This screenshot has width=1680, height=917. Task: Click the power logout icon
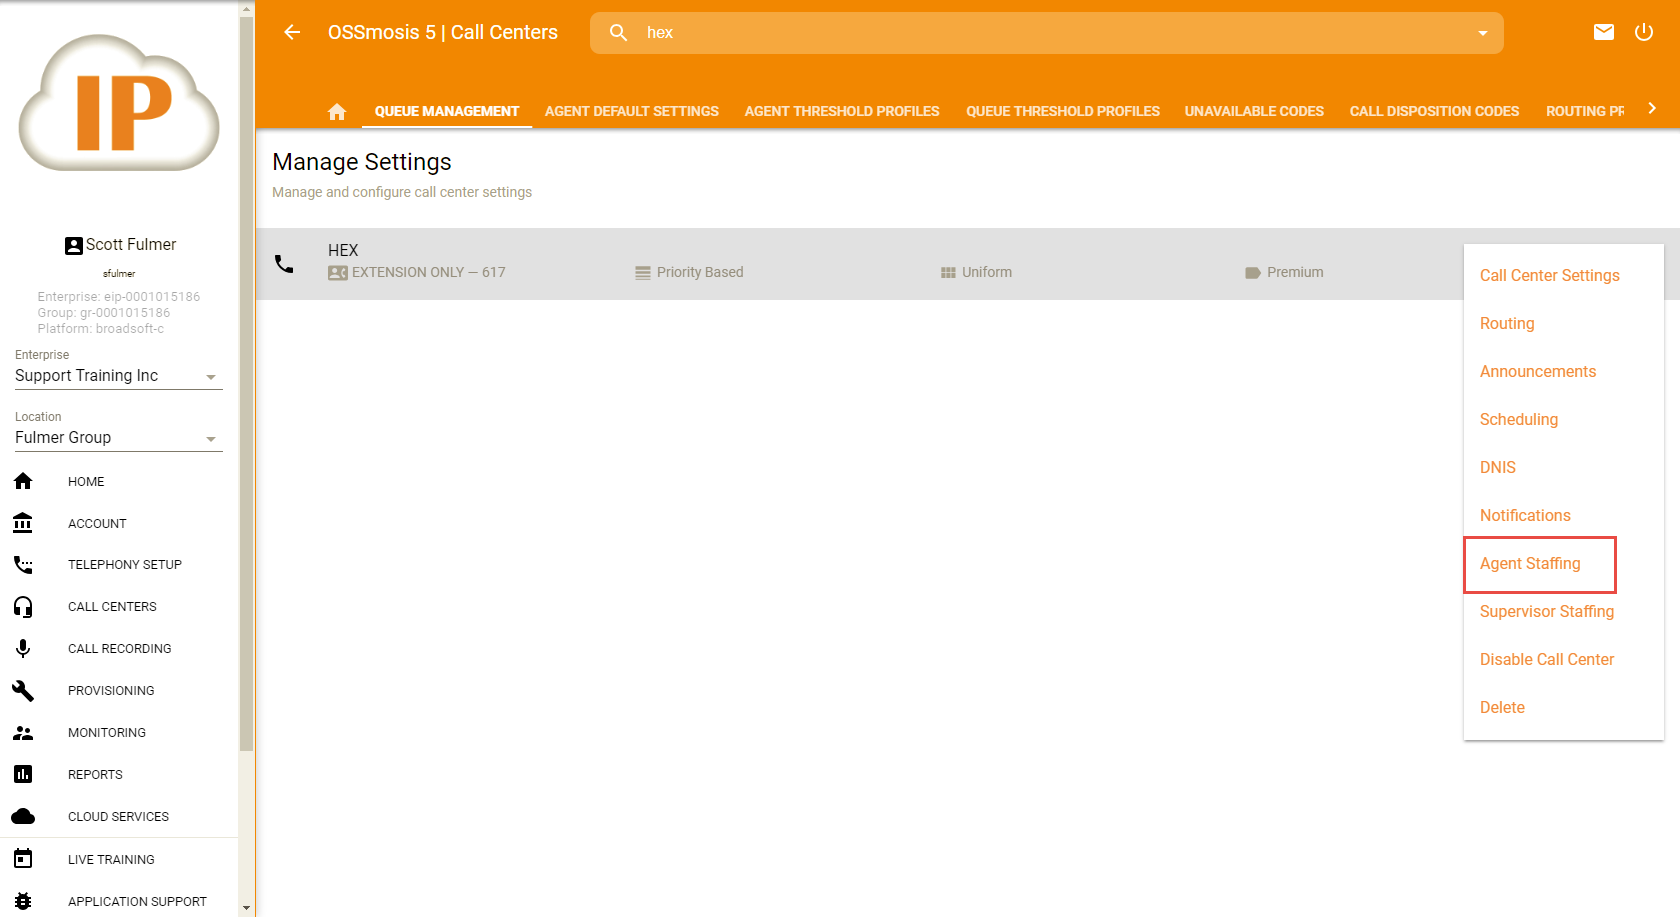(1644, 32)
